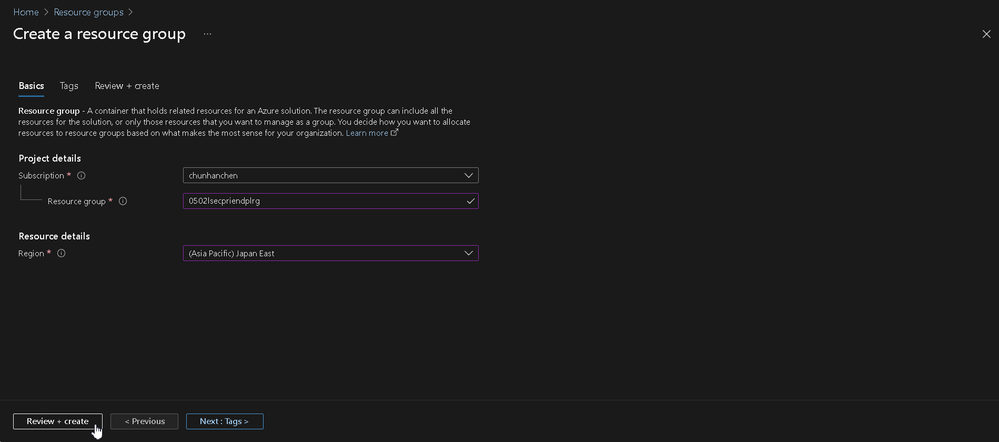Click the Resource group info icon
The image size is (999, 442).
(x=123, y=201)
